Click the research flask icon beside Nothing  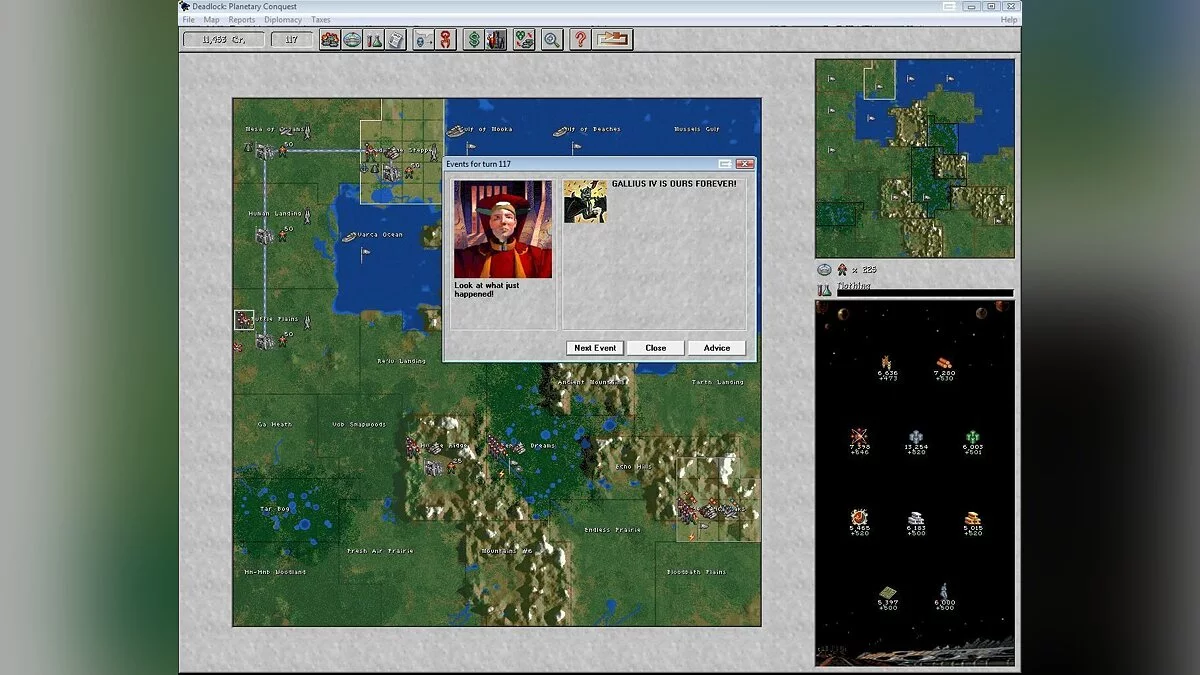(x=824, y=290)
